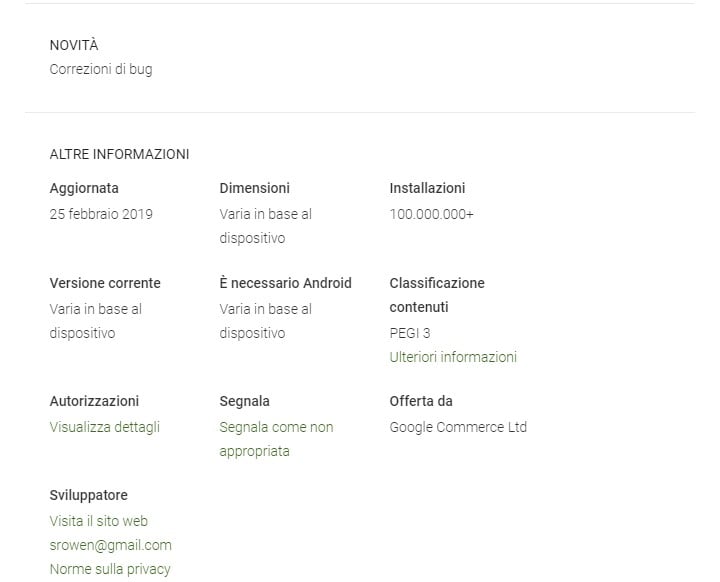Click the NOVITÀ section heading
This screenshot has height=582, width=720.
pos(74,45)
